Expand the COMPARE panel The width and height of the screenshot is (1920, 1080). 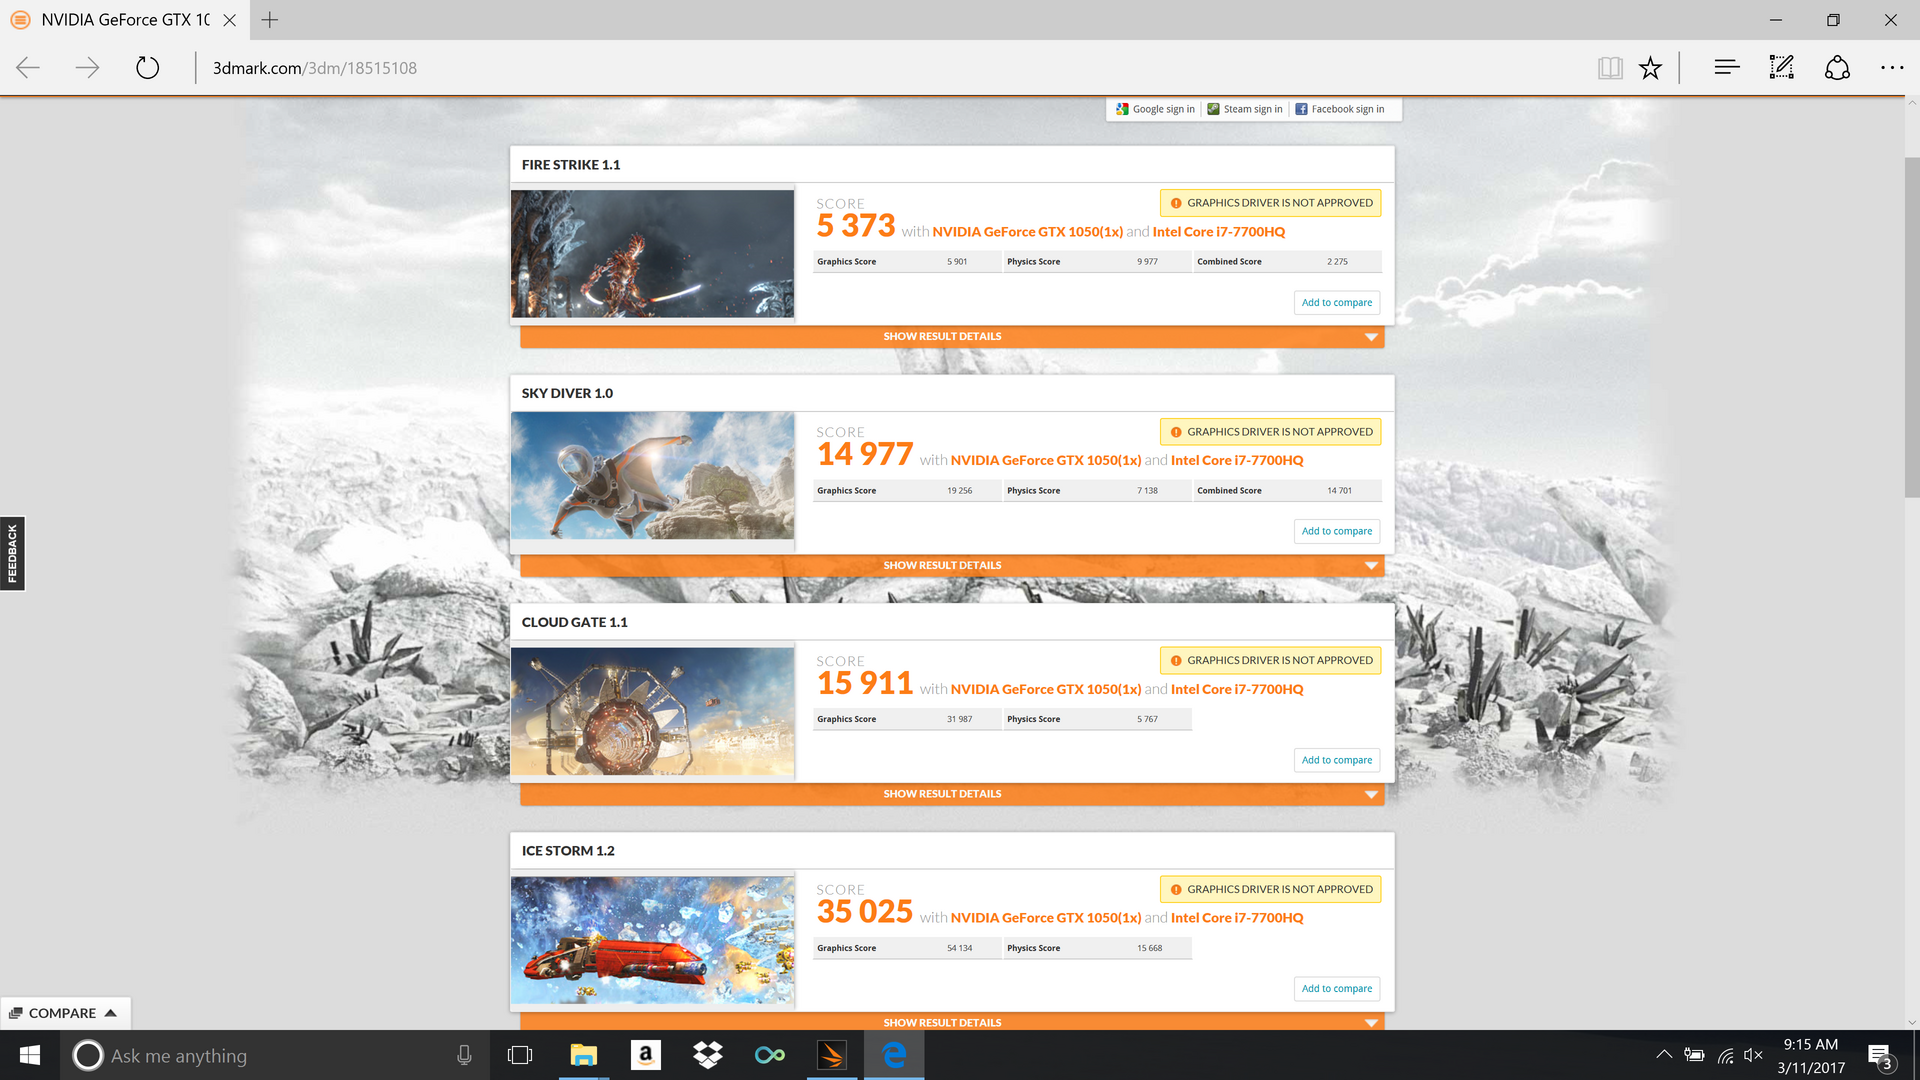click(x=65, y=1013)
